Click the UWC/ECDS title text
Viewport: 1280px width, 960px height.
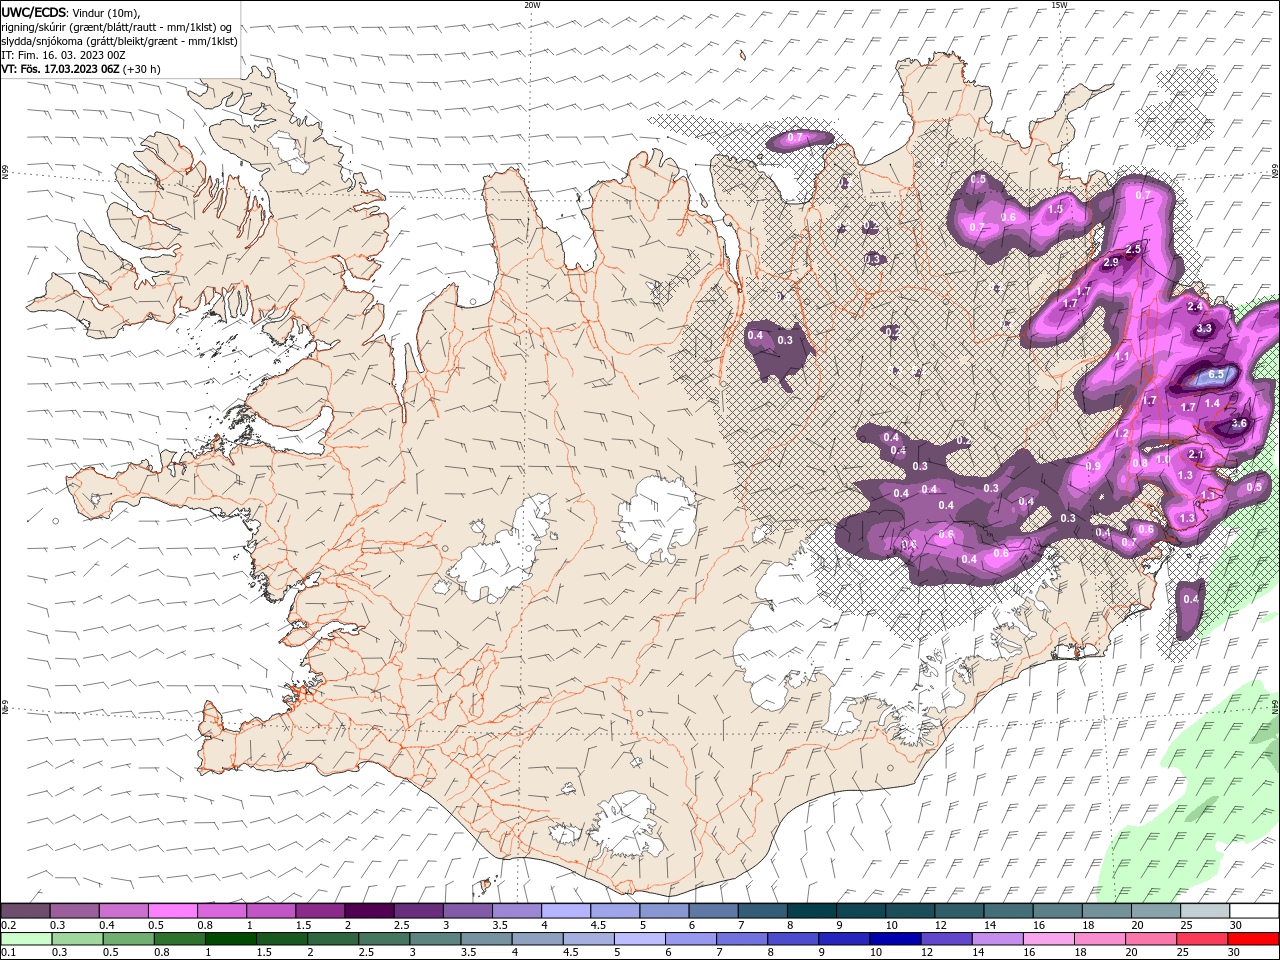click(33, 12)
